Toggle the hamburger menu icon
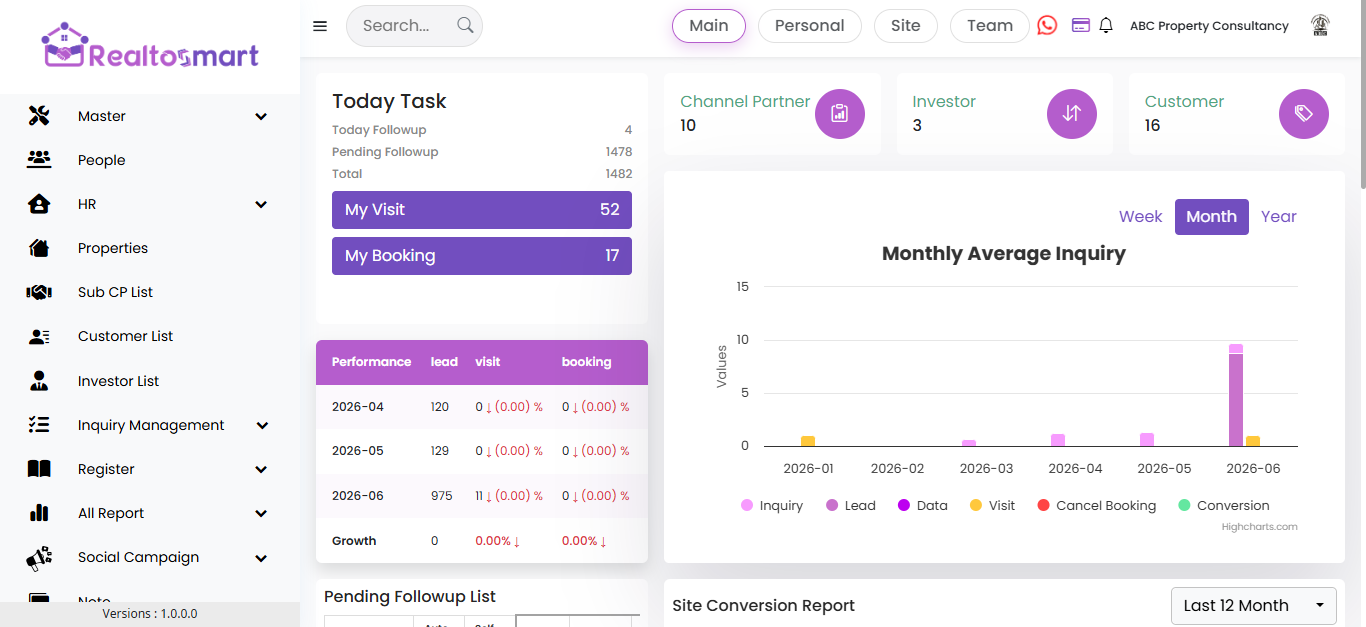 [x=320, y=26]
